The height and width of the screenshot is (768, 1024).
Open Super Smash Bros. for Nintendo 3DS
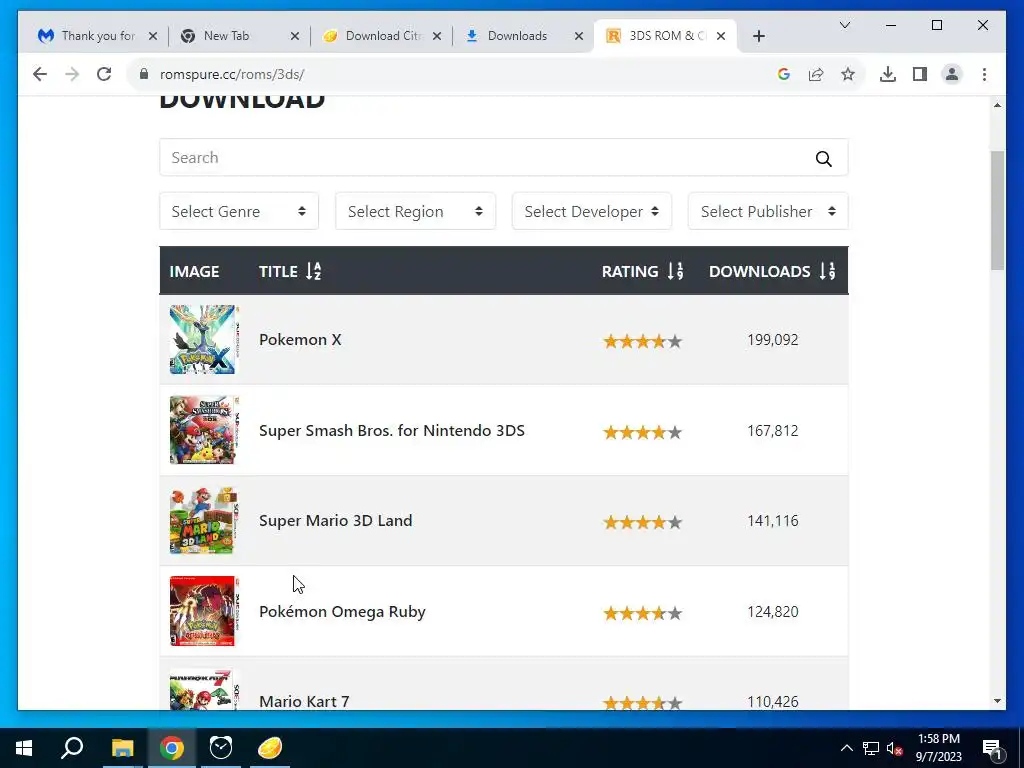tap(392, 430)
